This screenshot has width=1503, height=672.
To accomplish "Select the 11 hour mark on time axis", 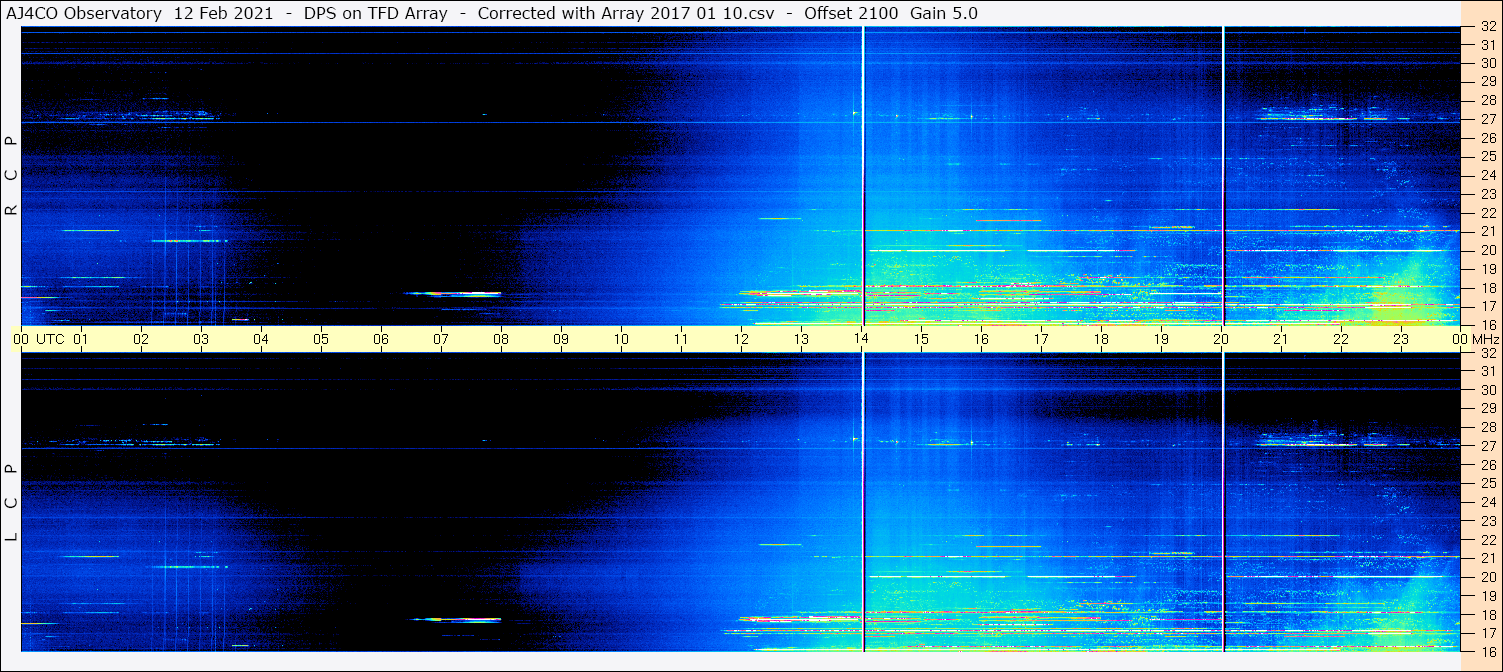I will (x=681, y=339).
